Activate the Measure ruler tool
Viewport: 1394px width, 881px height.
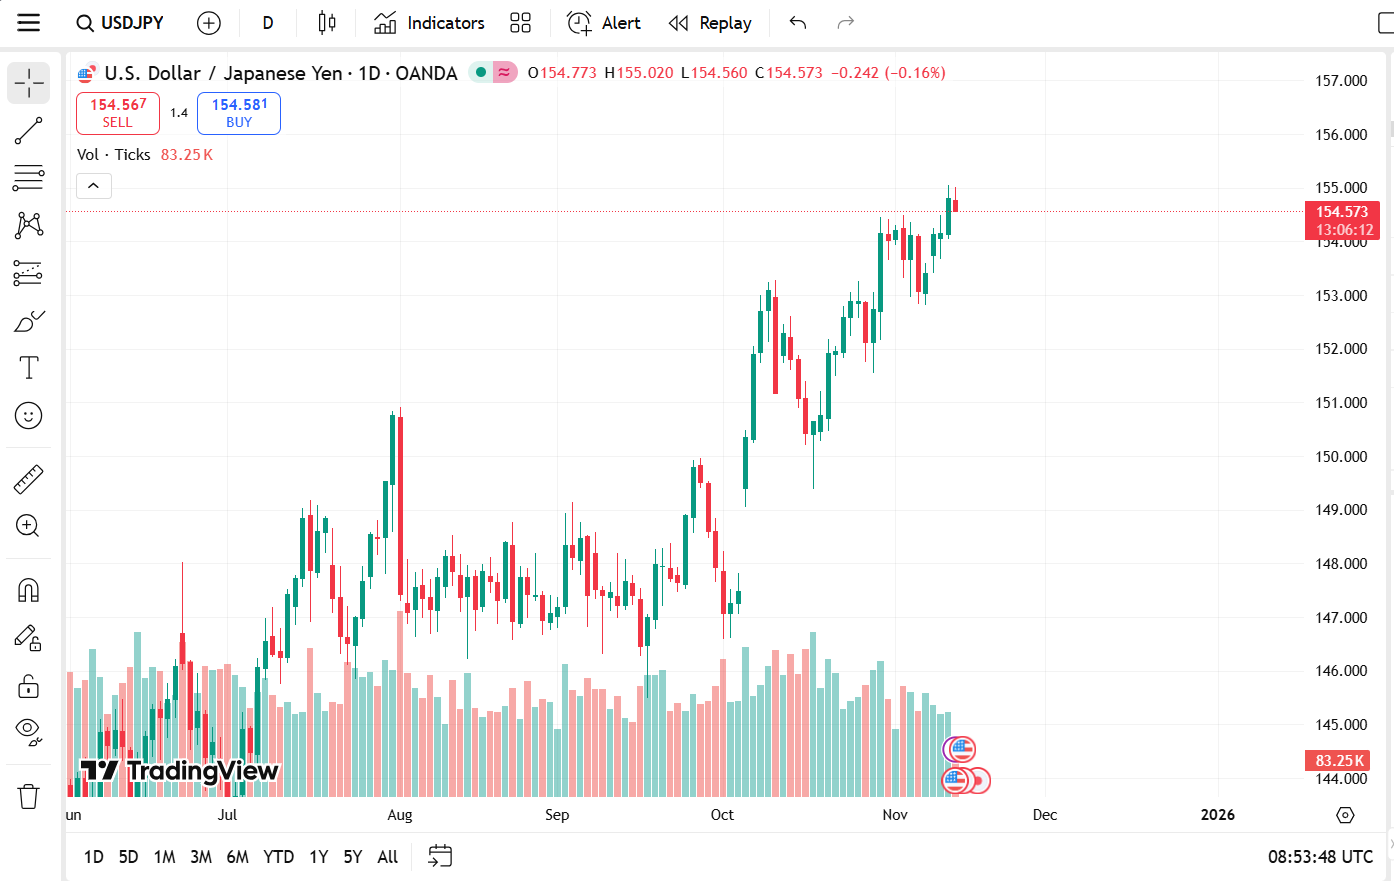28,478
